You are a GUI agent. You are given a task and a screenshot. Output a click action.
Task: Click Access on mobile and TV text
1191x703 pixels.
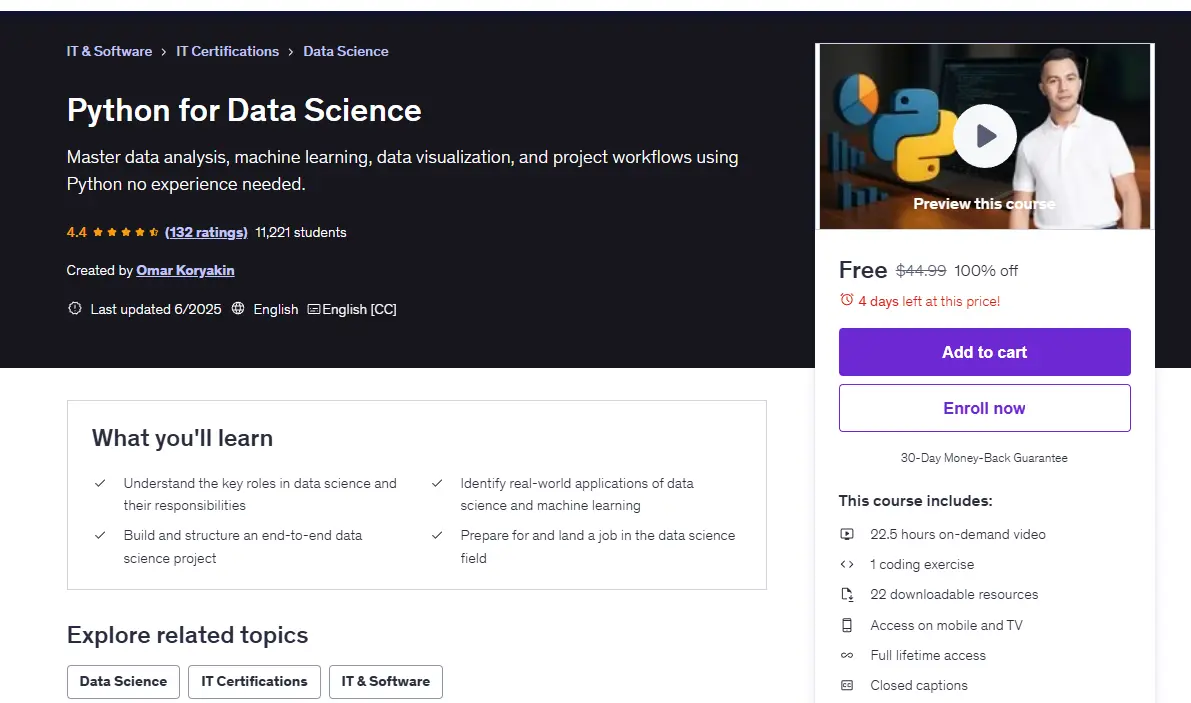click(946, 626)
